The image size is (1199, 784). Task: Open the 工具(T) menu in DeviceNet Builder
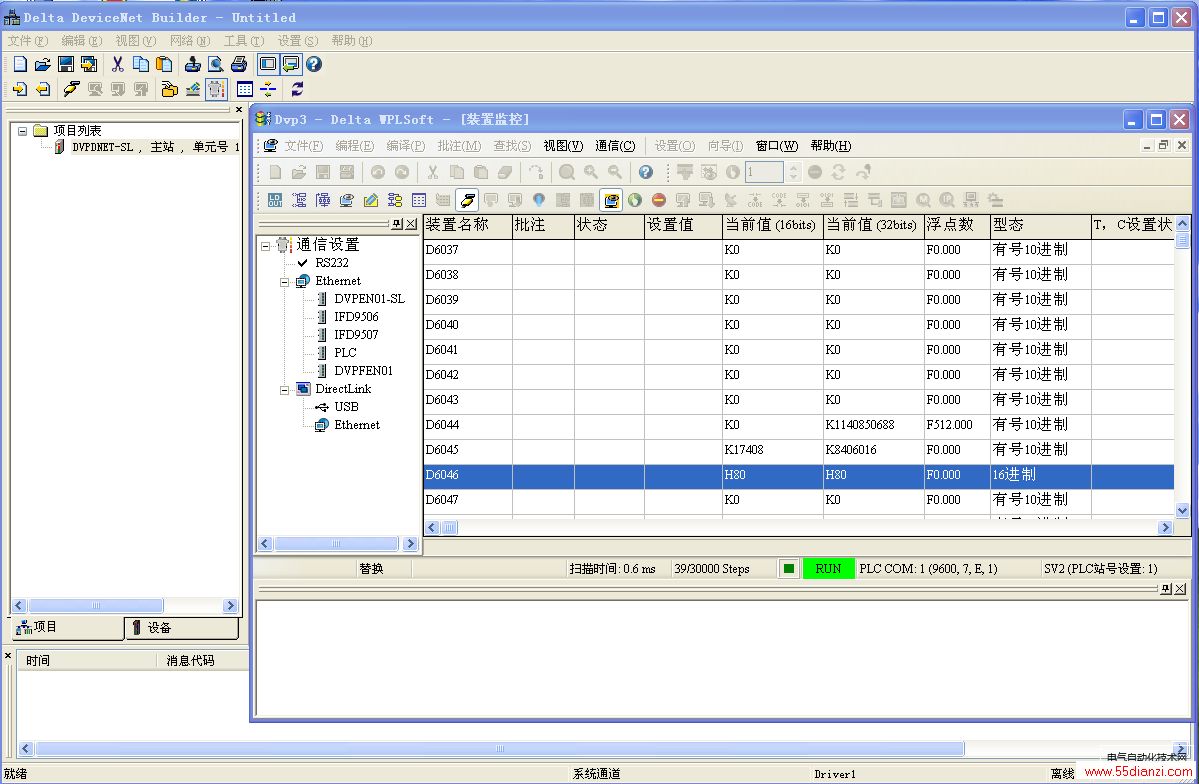[244, 41]
